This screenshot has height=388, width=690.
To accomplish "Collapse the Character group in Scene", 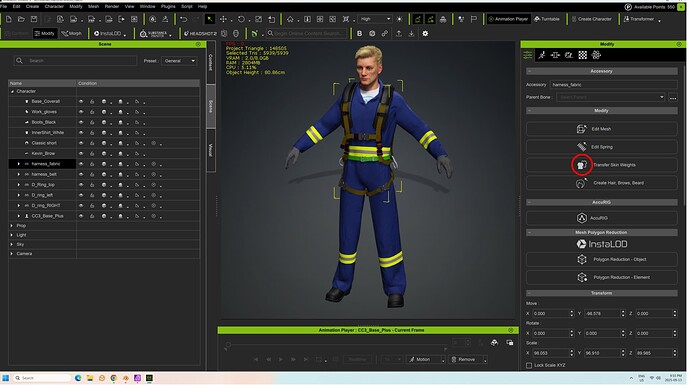I will point(12,92).
